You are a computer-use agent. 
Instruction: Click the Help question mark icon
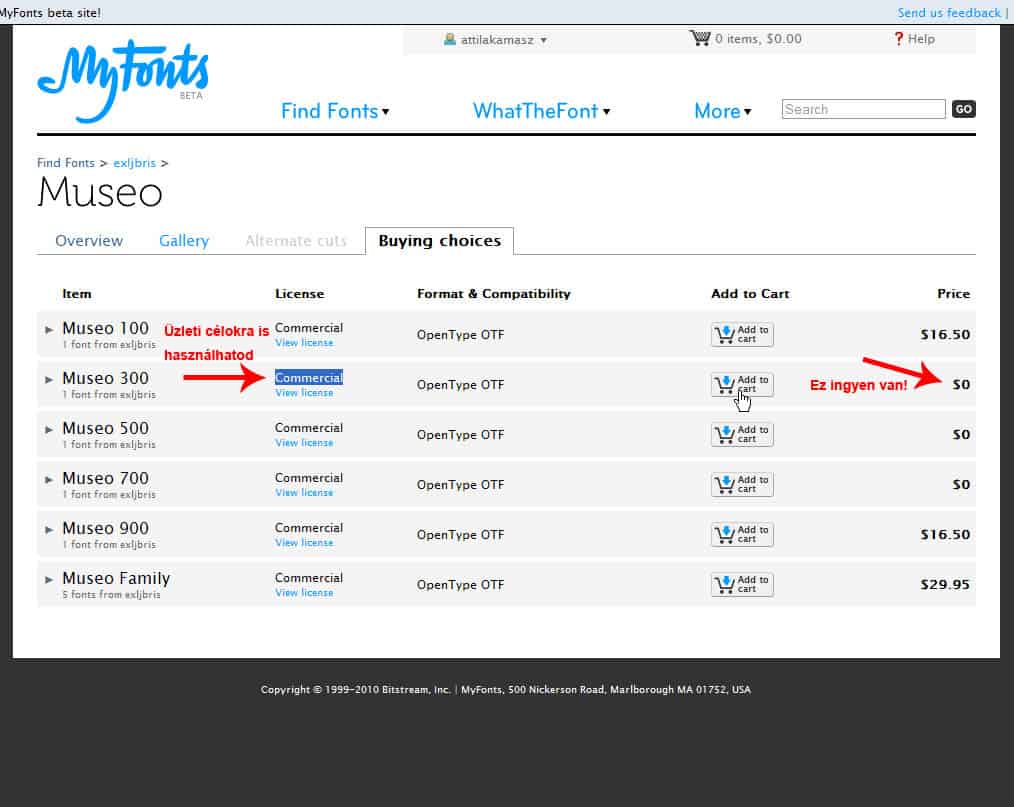pyautogui.click(x=898, y=39)
